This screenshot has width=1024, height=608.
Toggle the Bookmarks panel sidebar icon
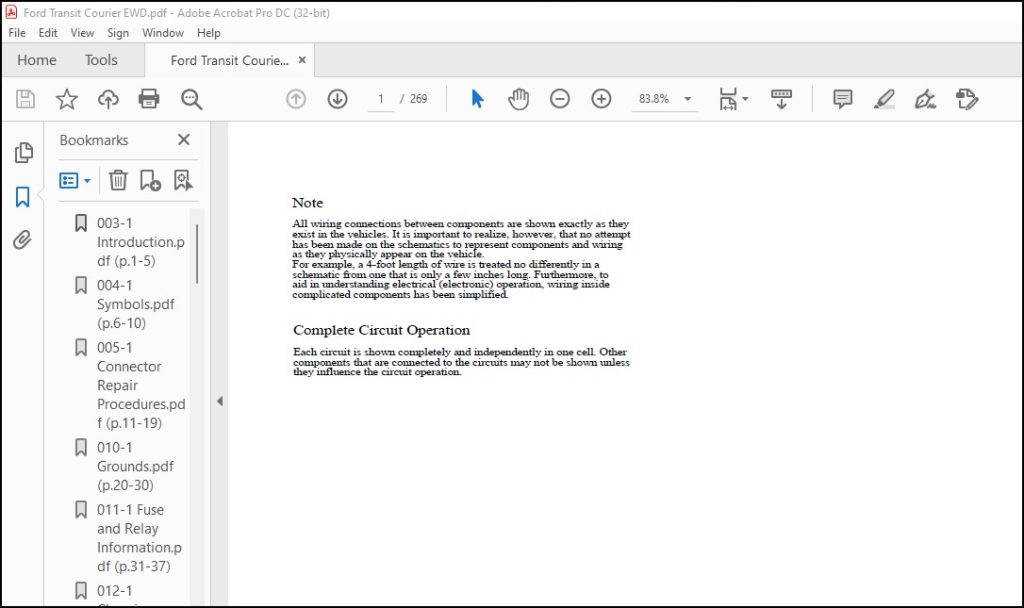tap(23, 197)
